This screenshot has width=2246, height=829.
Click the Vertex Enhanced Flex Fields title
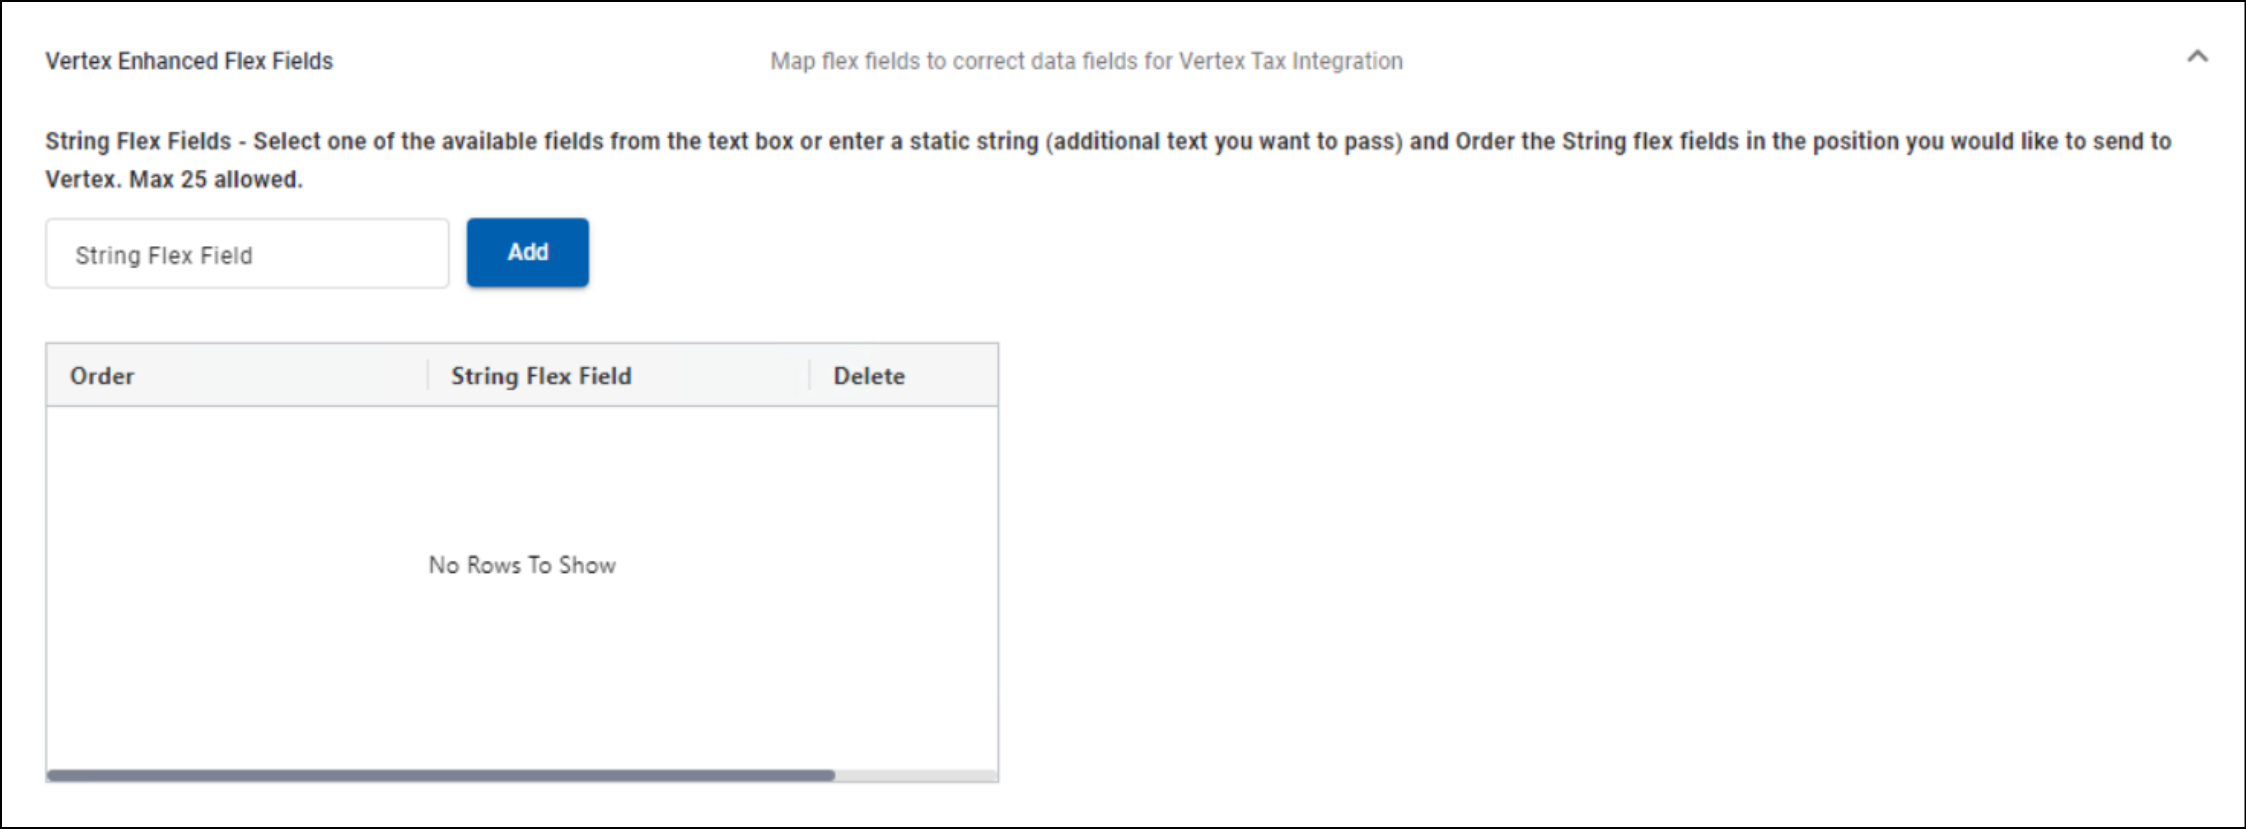[189, 61]
